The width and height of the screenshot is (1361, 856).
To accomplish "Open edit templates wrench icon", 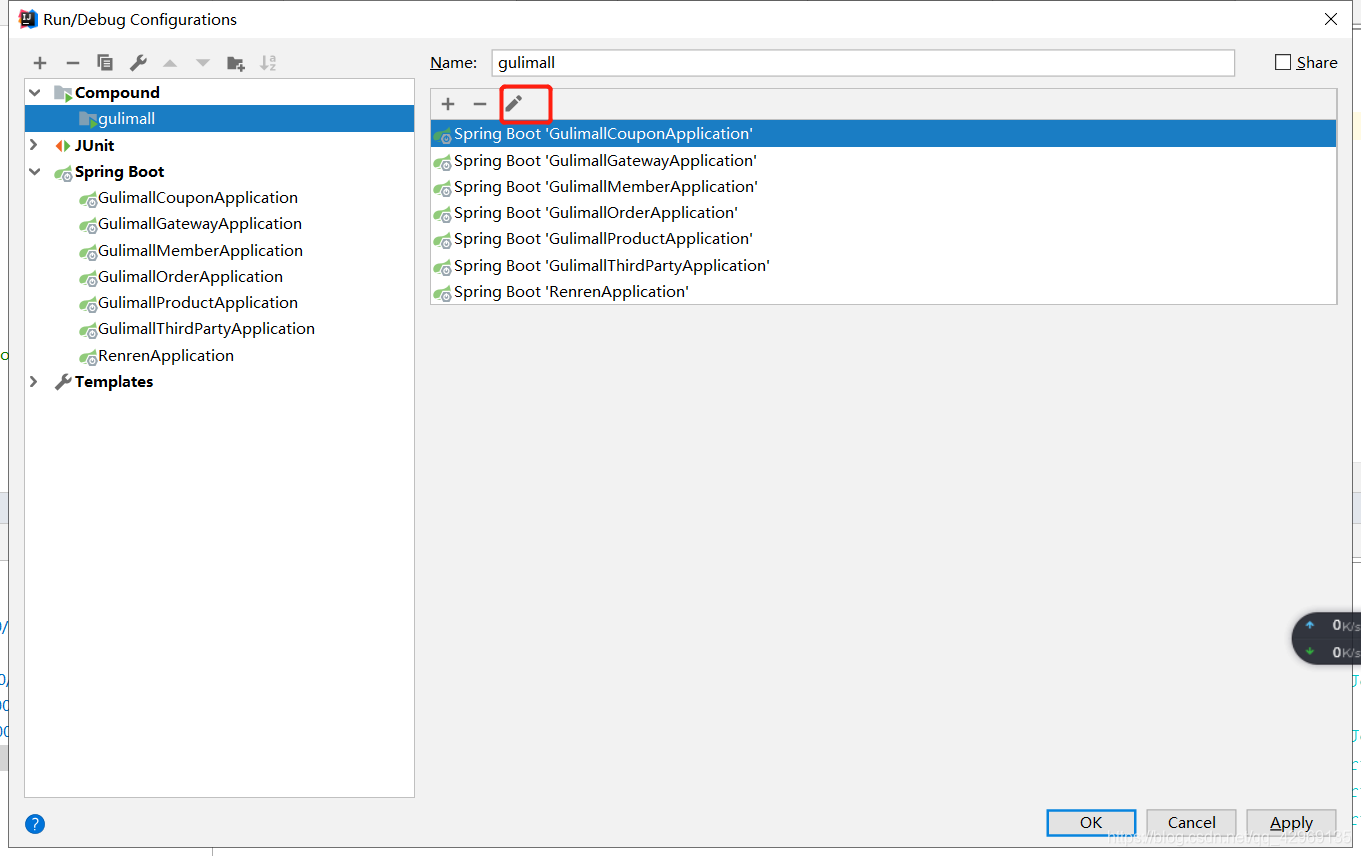I will pyautogui.click(x=138, y=63).
